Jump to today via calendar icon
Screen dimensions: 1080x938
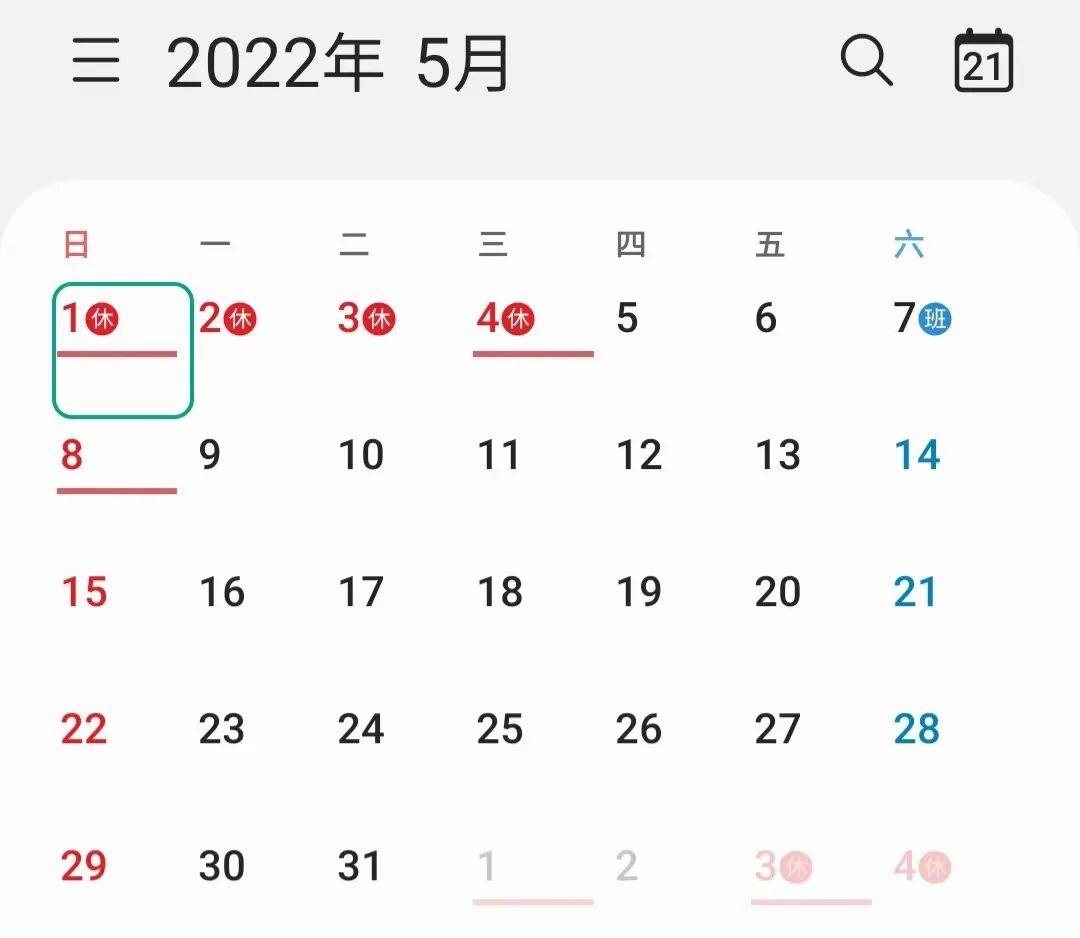click(x=984, y=62)
